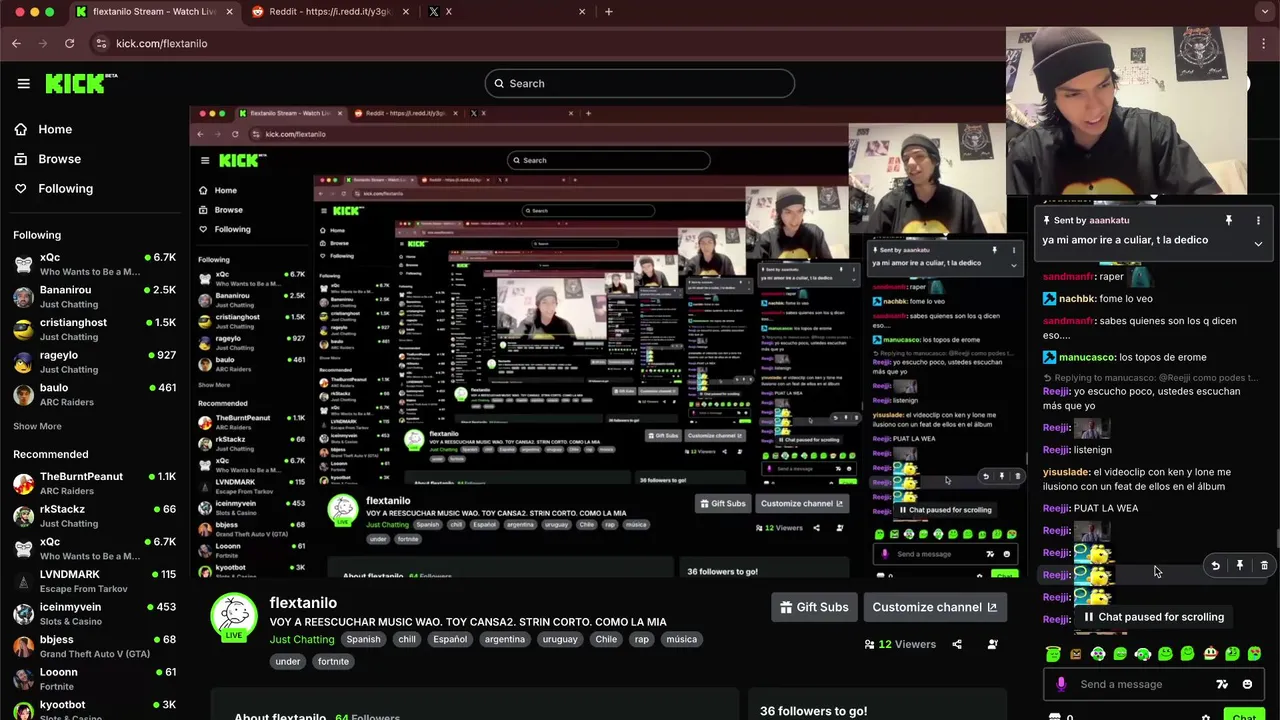Click reply icon on hovered chat message

pyautogui.click(x=1215, y=565)
